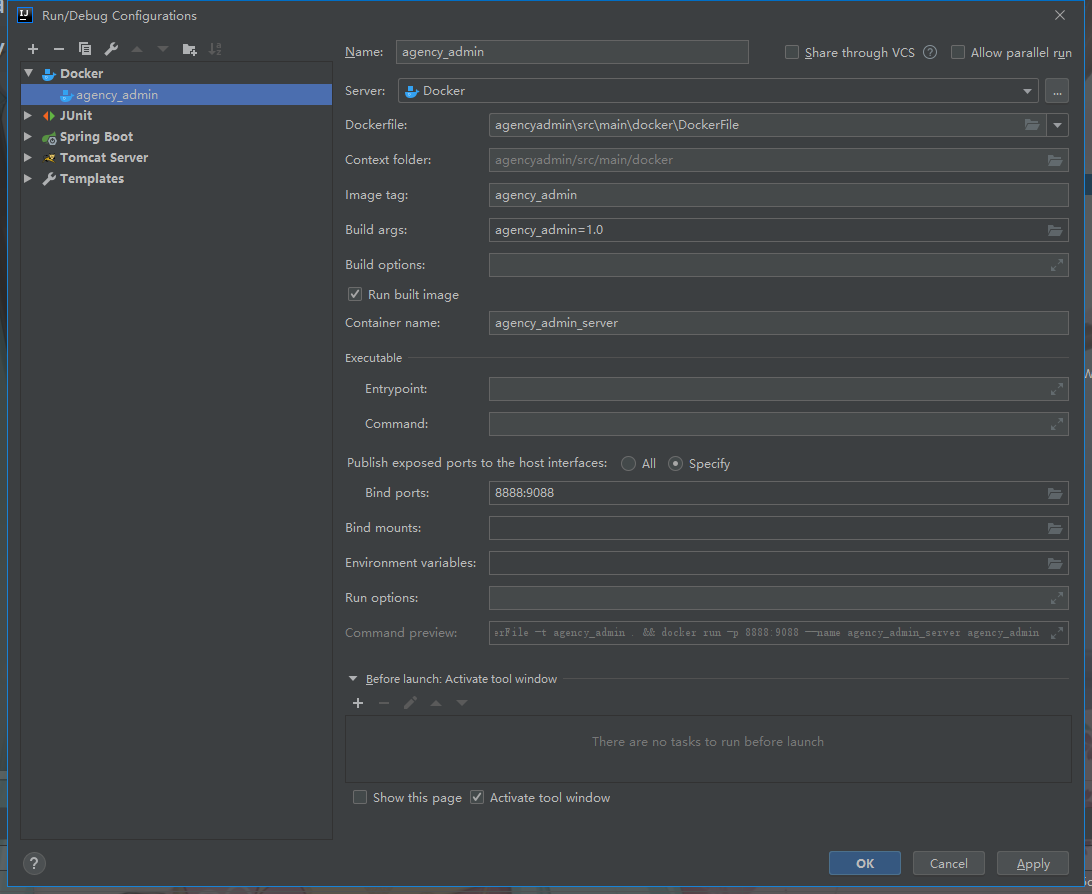This screenshot has height=894, width=1092.
Task: Move the configuration down in the toolbar
Action: click(x=163, y=49)
